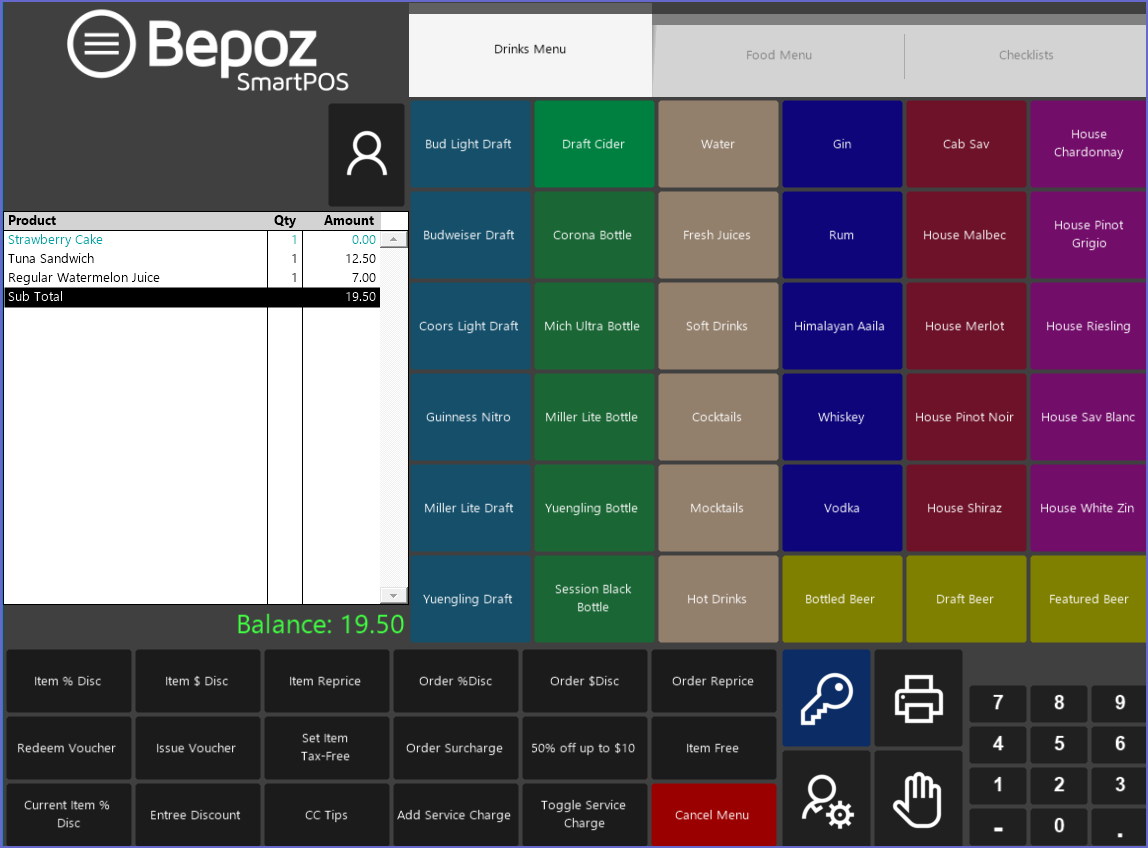Expand the Cocktails drink category

point(717,417)
